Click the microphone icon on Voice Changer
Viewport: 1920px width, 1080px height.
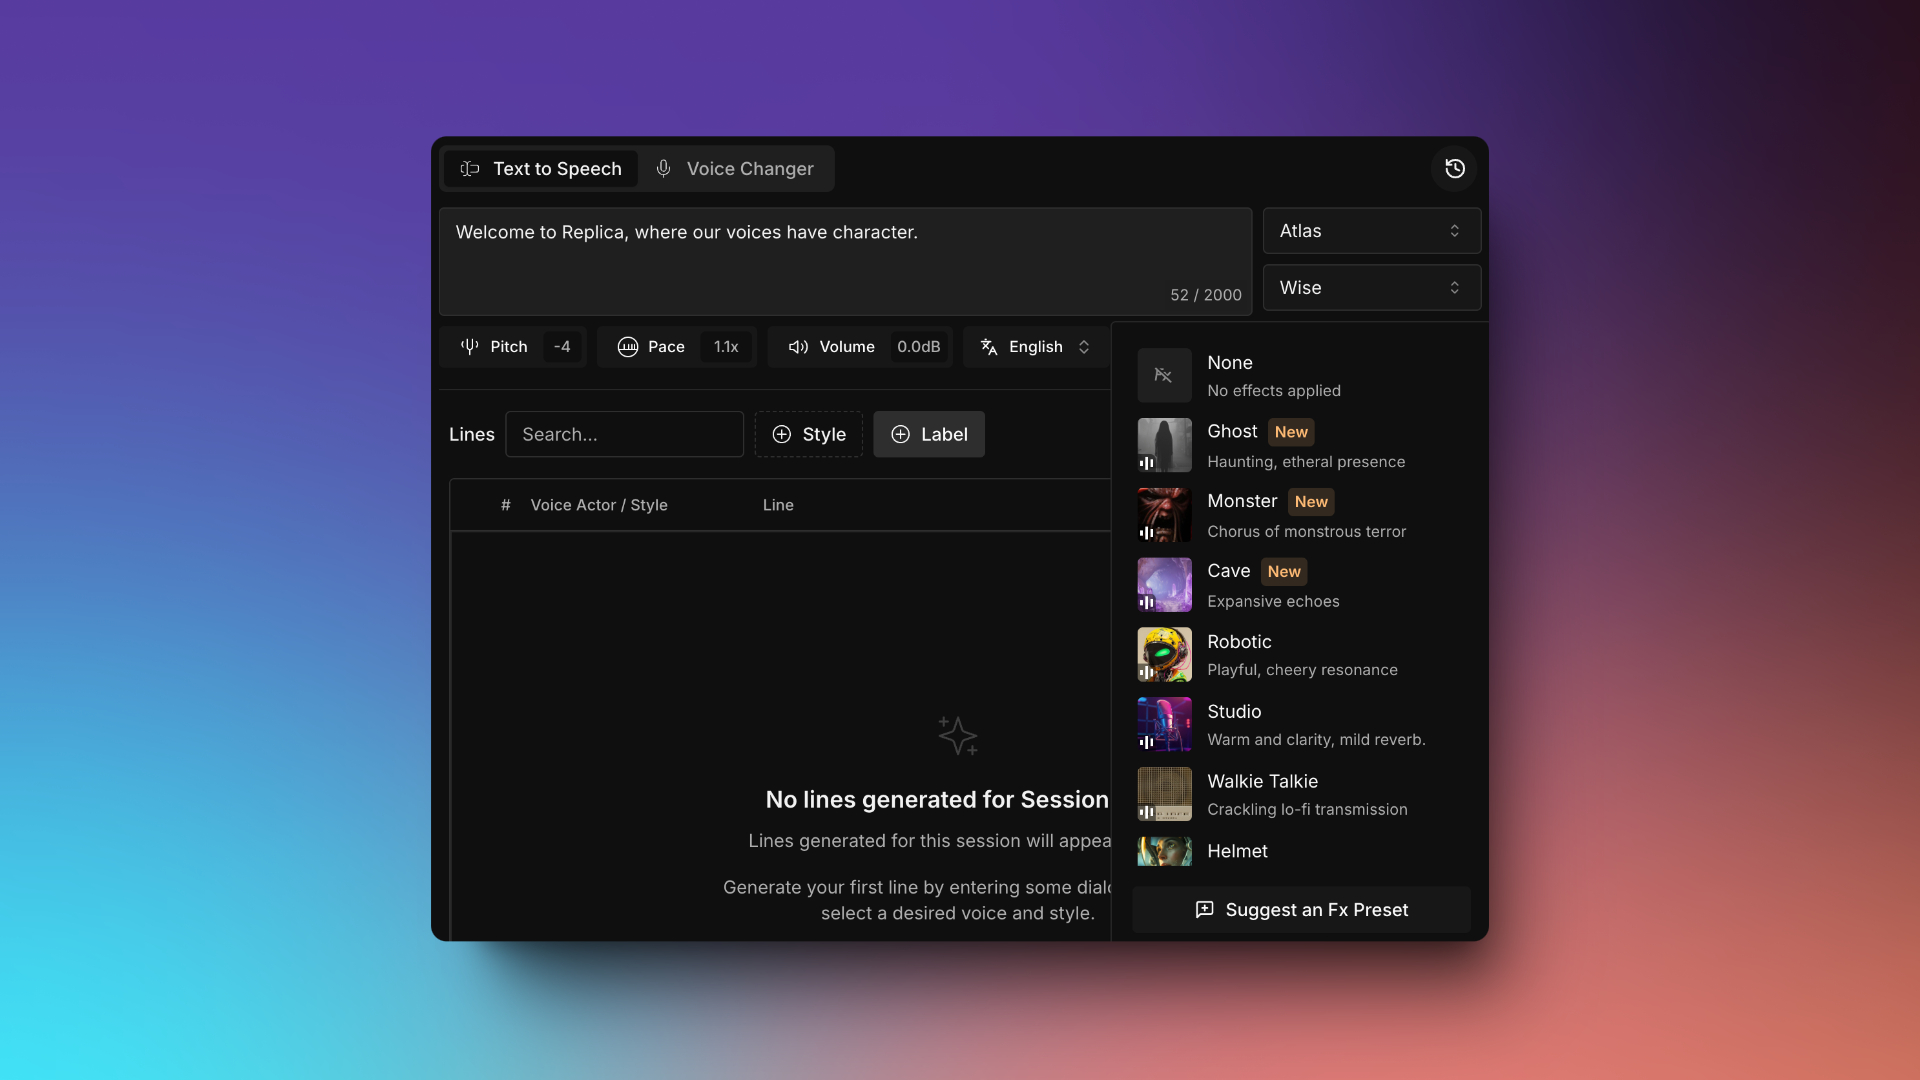coord(663,169)
